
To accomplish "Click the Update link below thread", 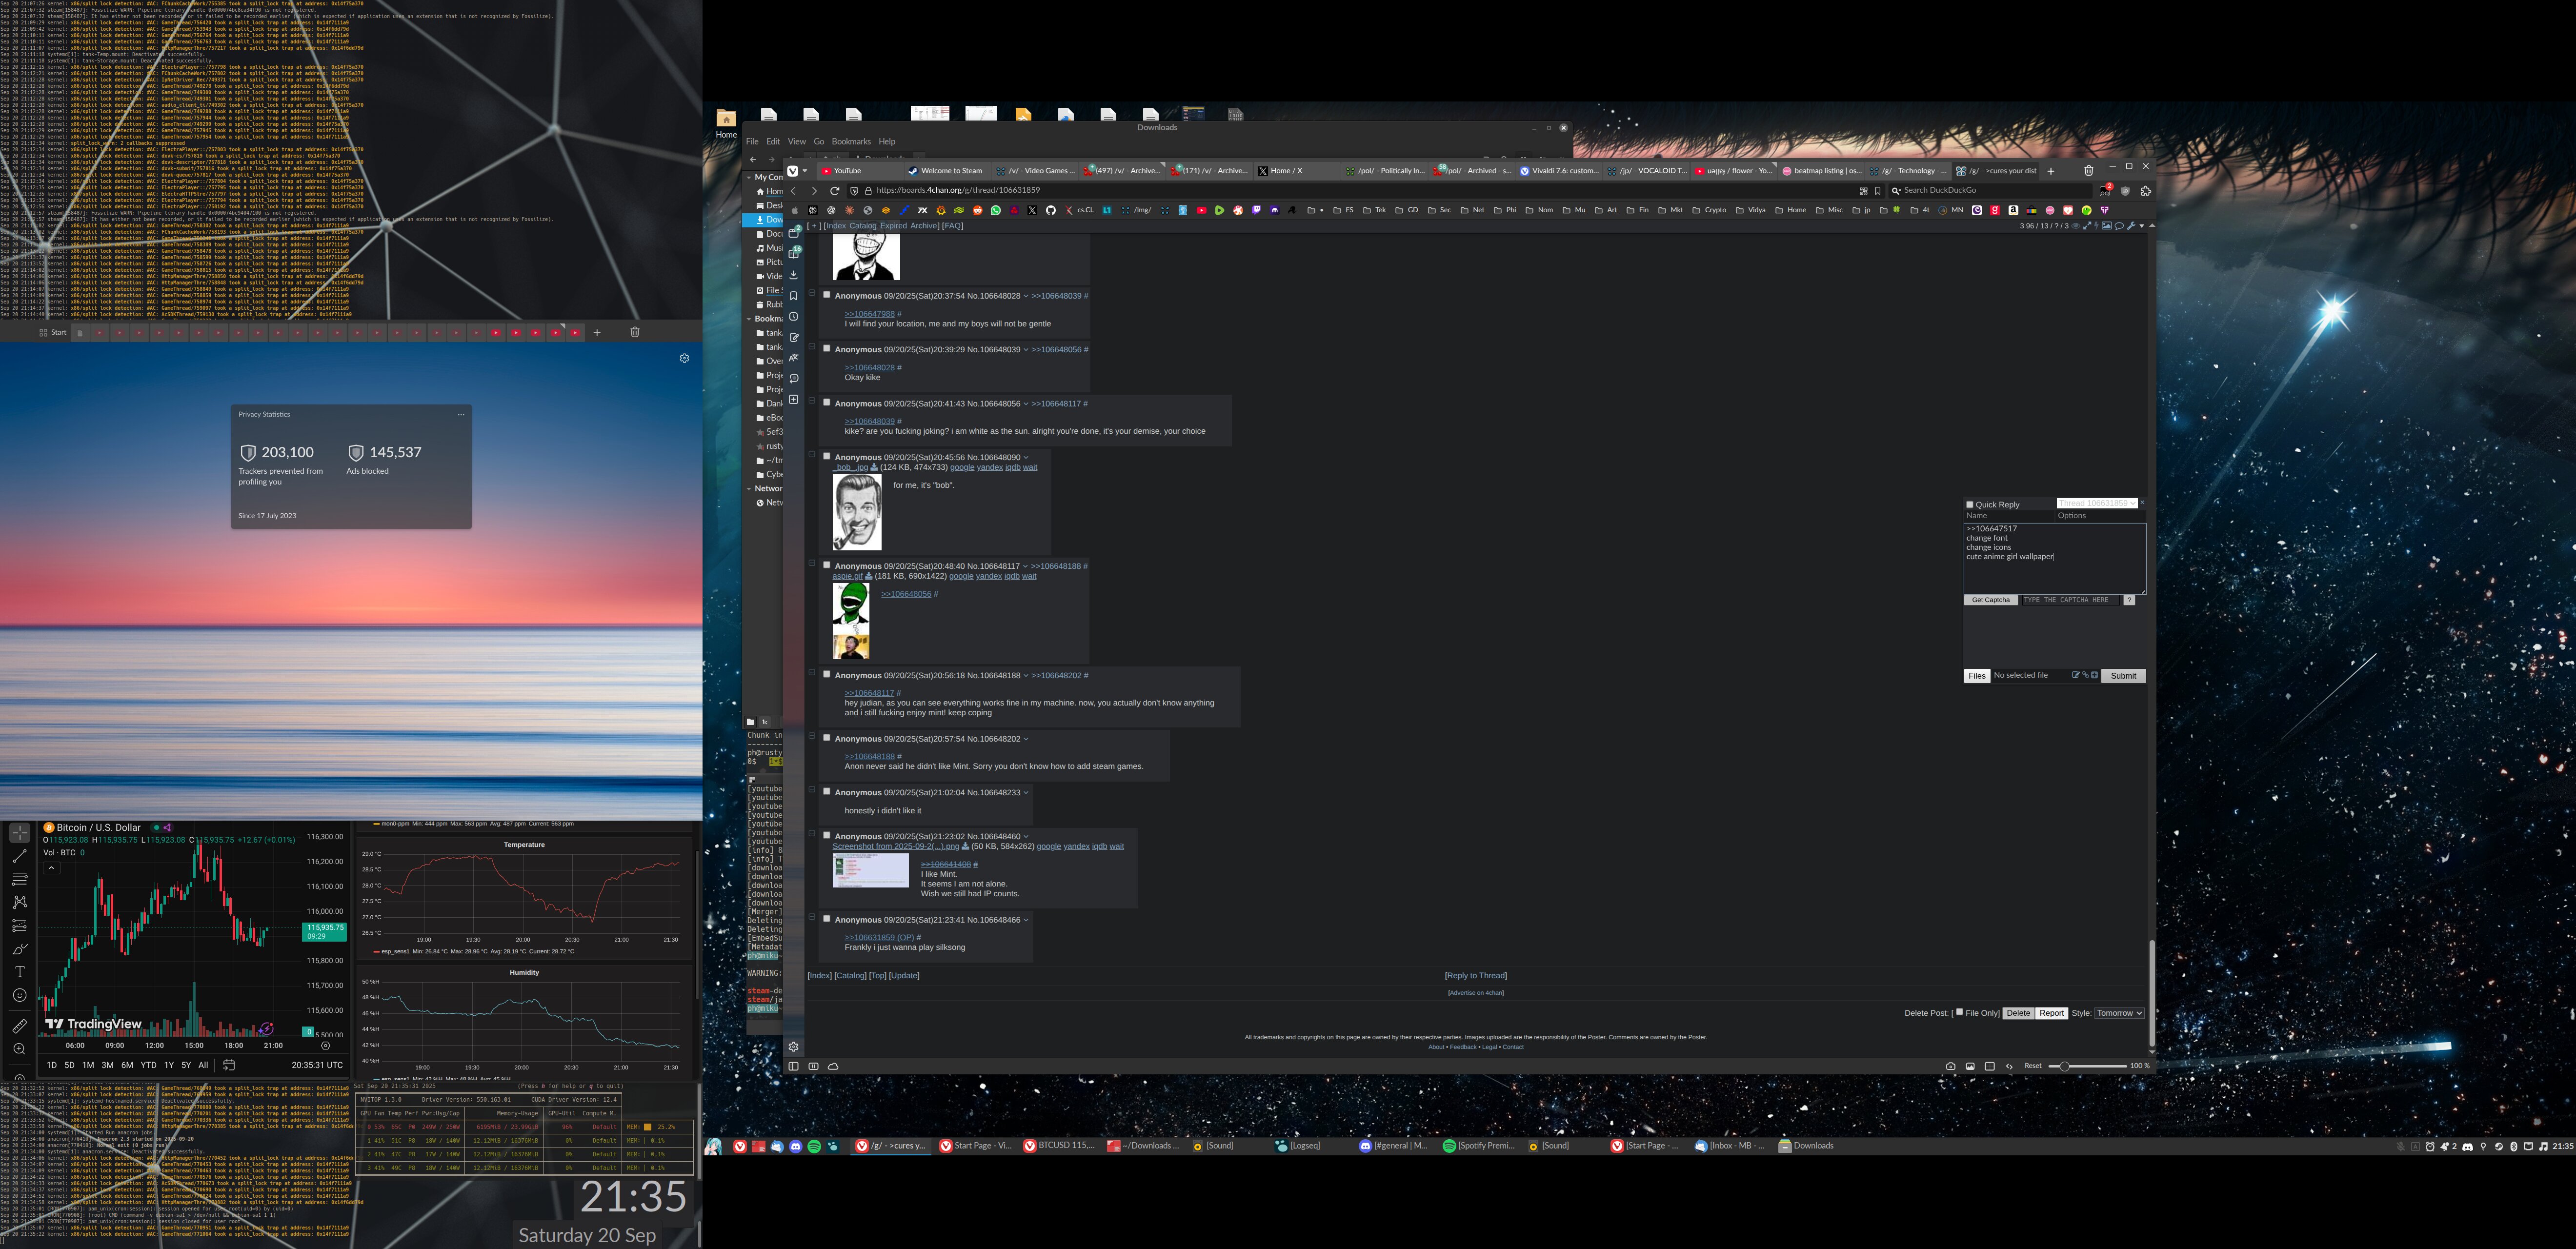I will click(904, 976).
